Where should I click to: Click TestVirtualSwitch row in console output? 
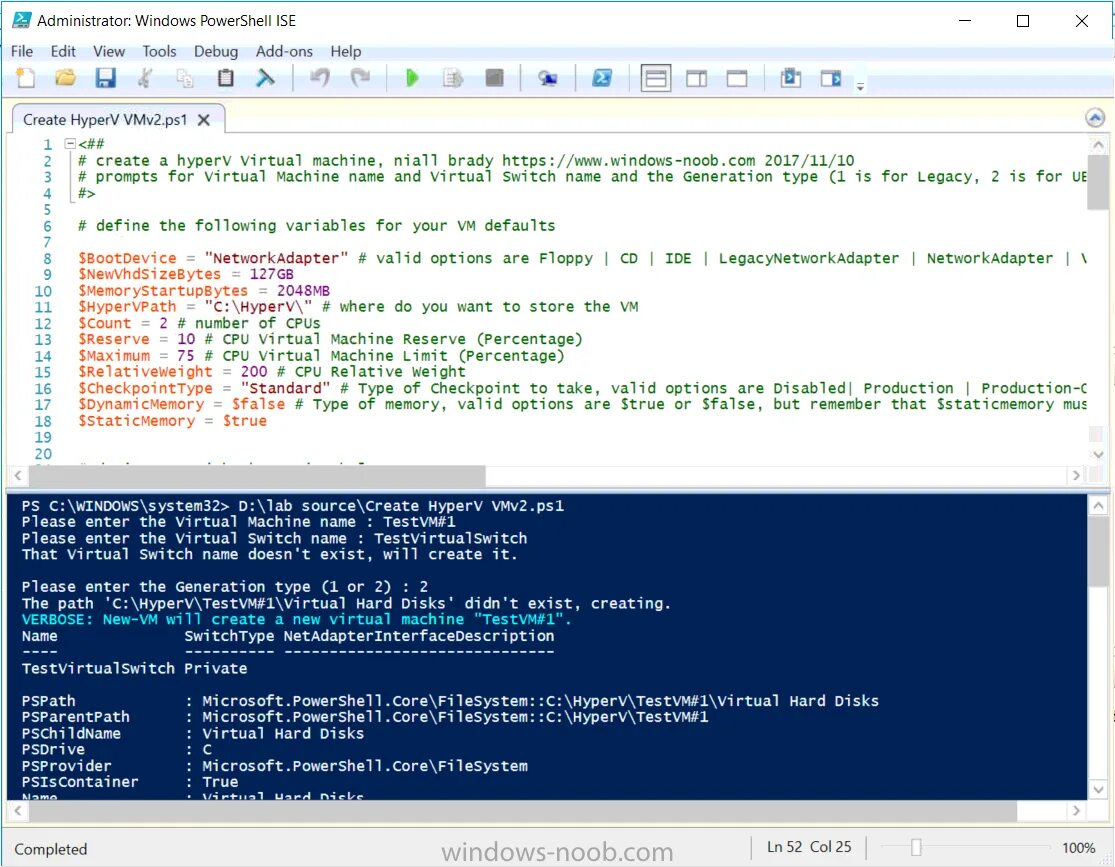tap(134, 669)
